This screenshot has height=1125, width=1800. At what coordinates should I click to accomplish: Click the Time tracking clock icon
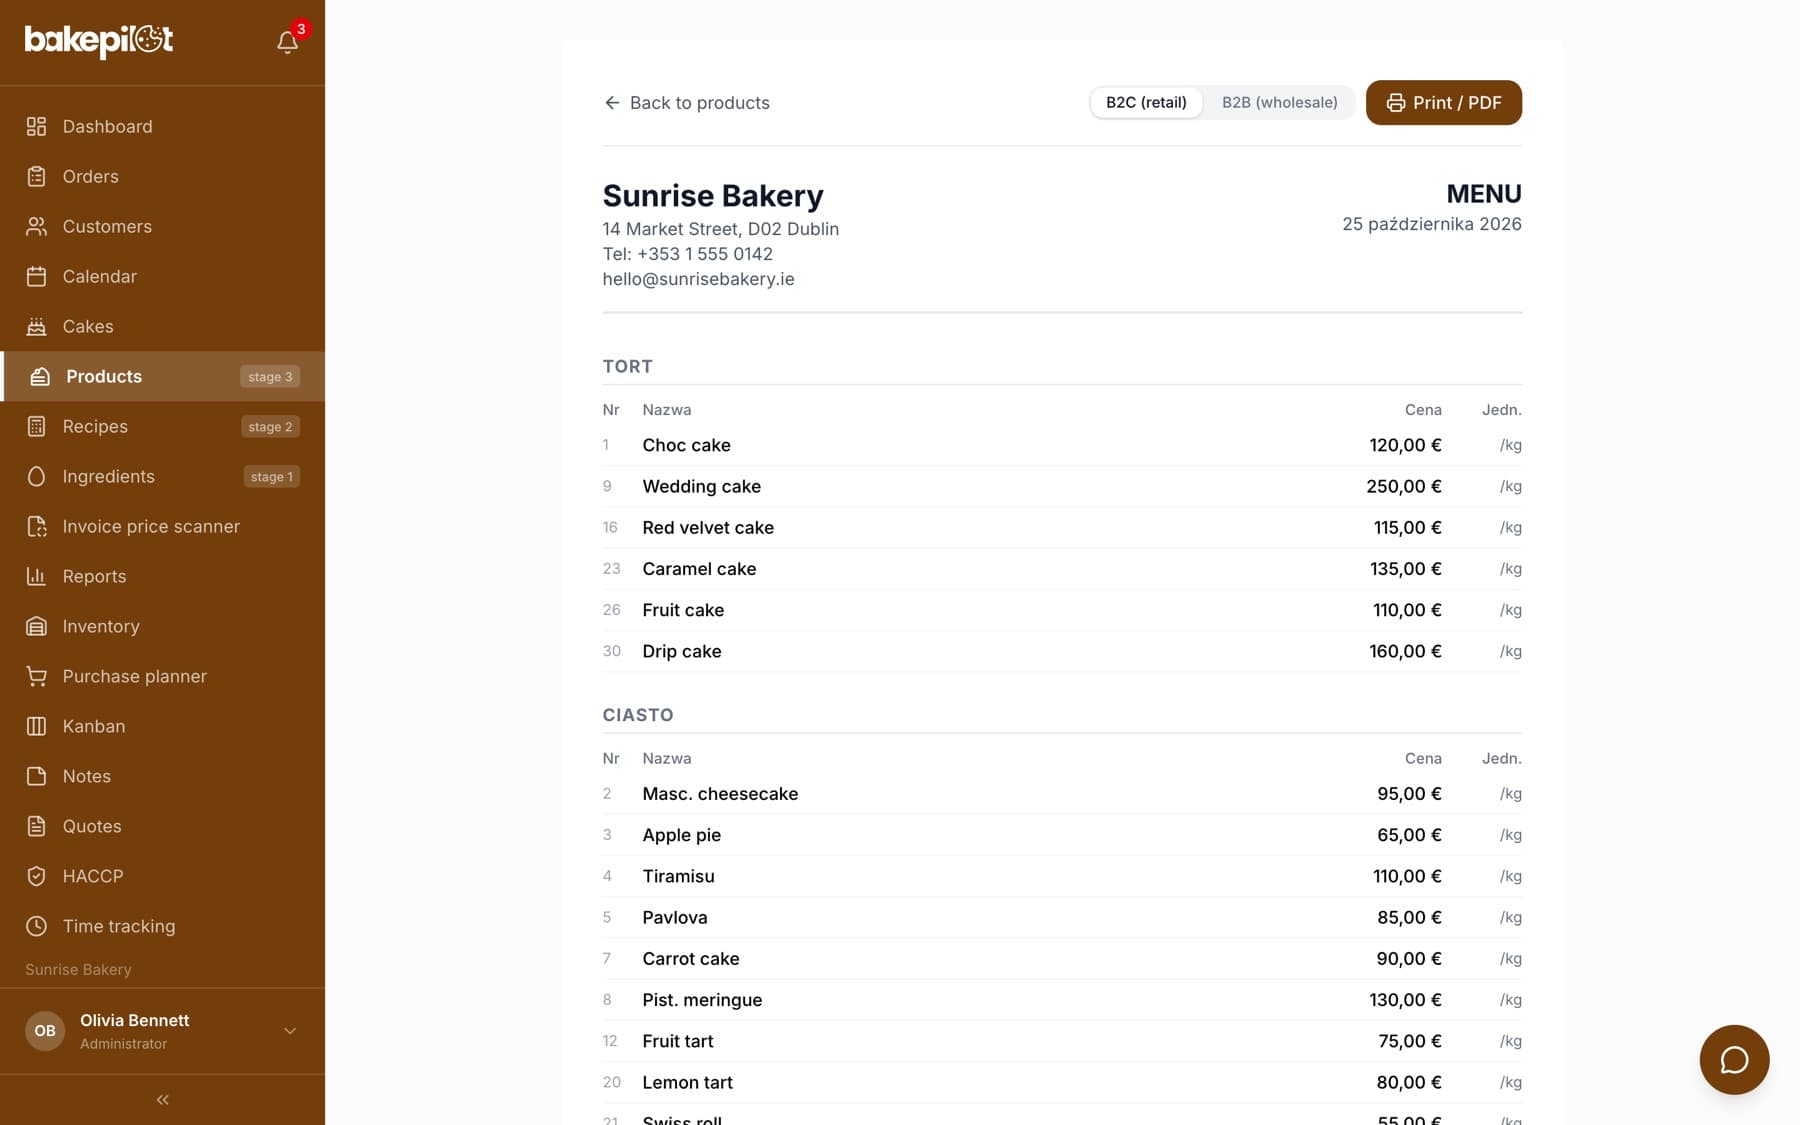click(37, 926)
